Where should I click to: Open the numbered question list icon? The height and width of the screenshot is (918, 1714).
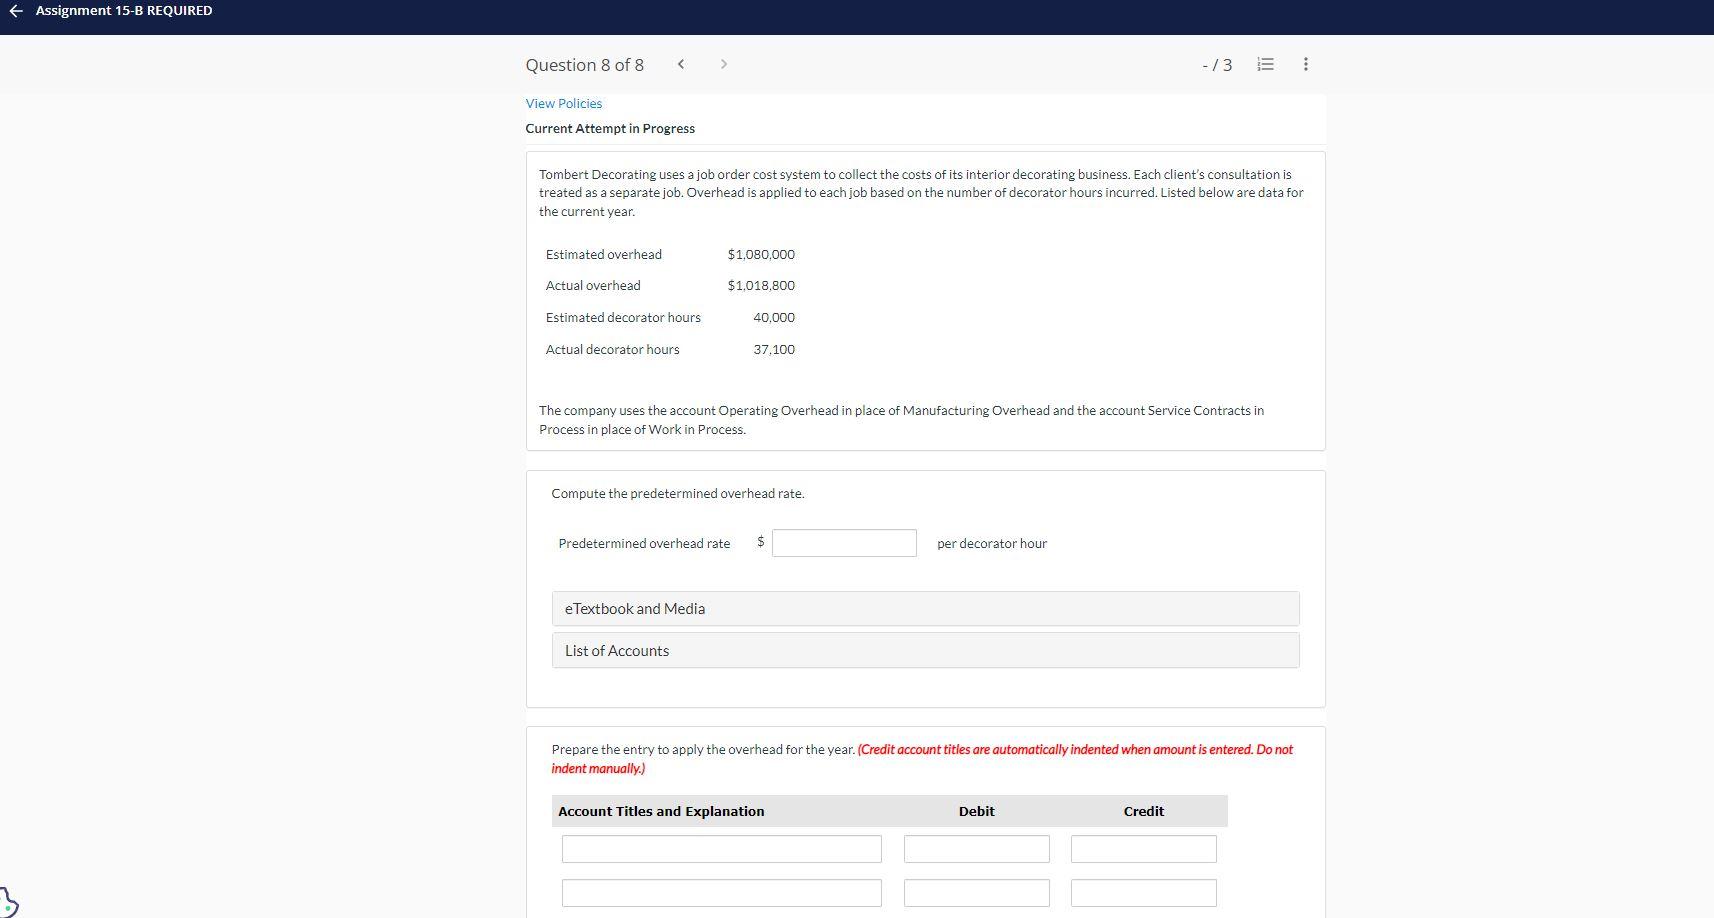click(1264, 64)
